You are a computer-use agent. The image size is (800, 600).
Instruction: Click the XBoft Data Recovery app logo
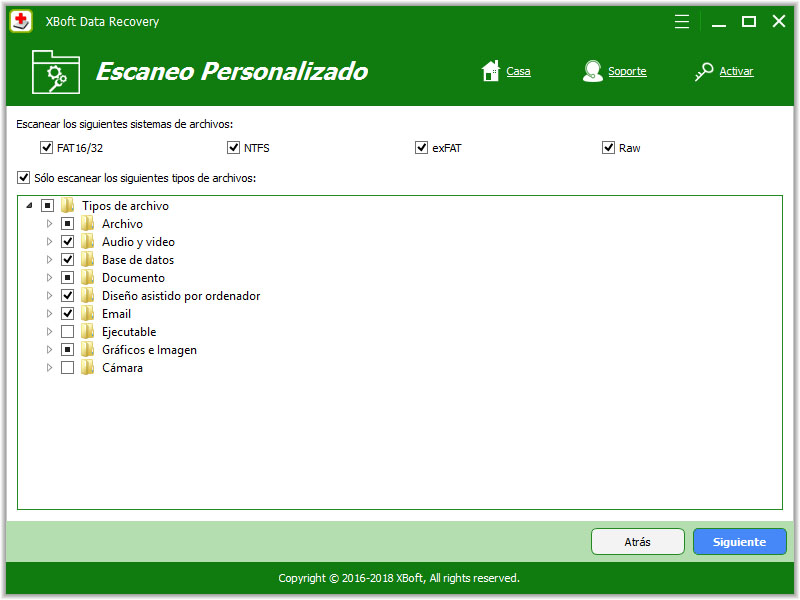coord(21,21)
